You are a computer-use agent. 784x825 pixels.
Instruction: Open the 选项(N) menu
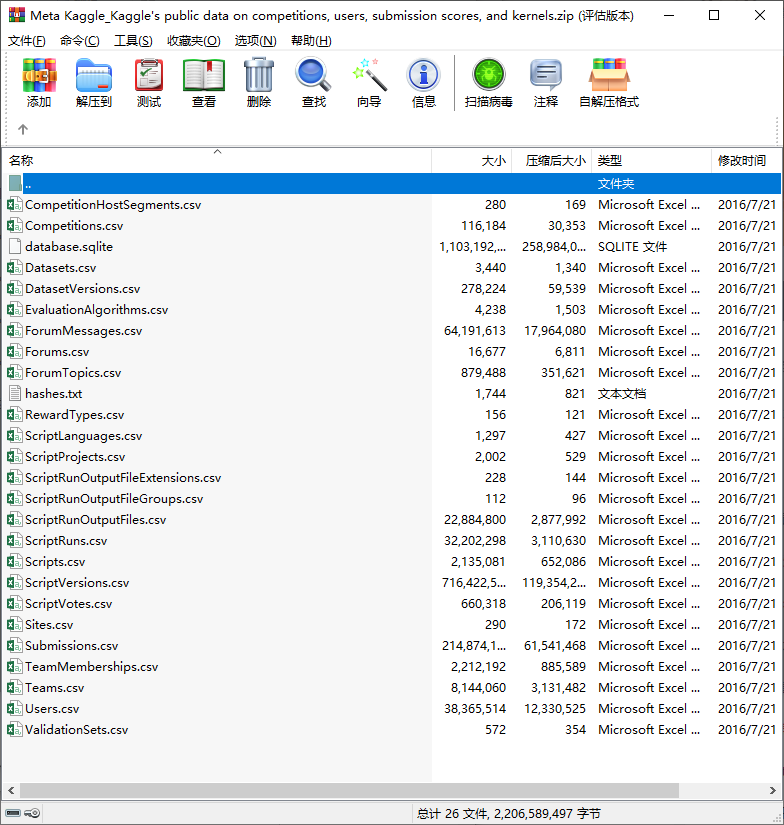click(255, 41)
